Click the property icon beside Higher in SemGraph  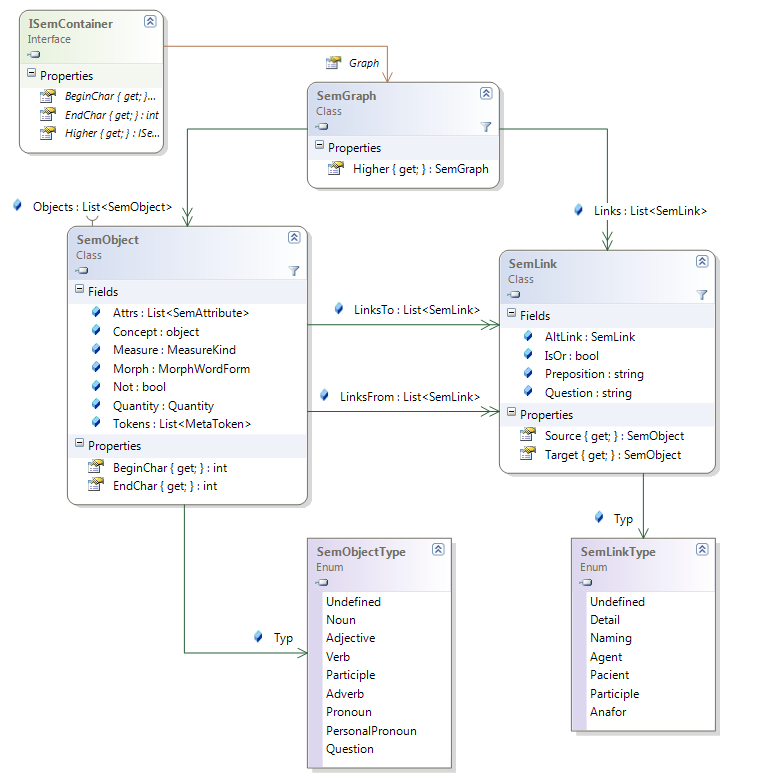click(335, 169)
